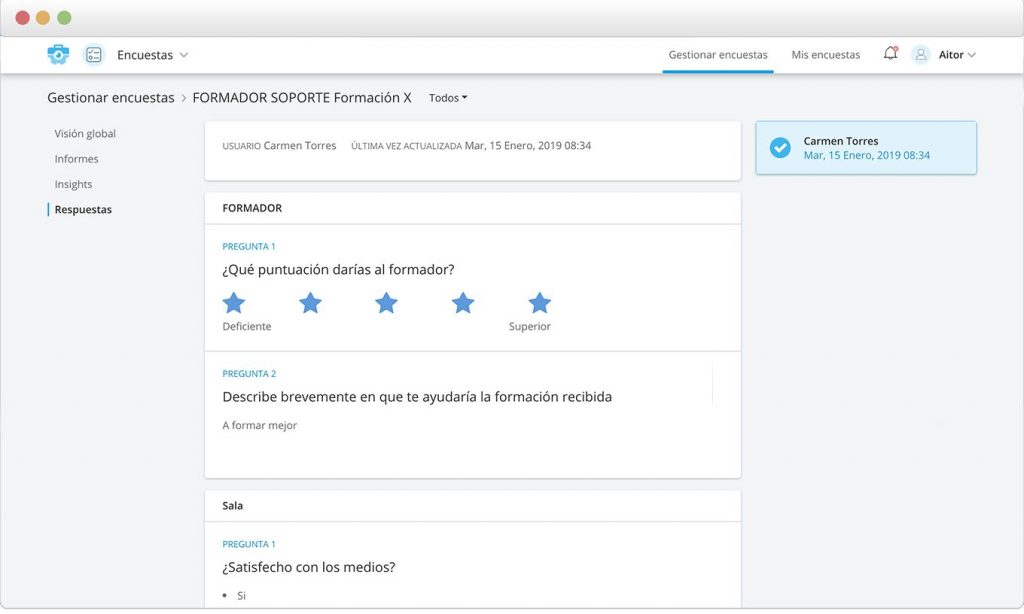Click USUARIO Carmen Torres in header card
This screenshot has width=1024, height=614.
[279, 146]
